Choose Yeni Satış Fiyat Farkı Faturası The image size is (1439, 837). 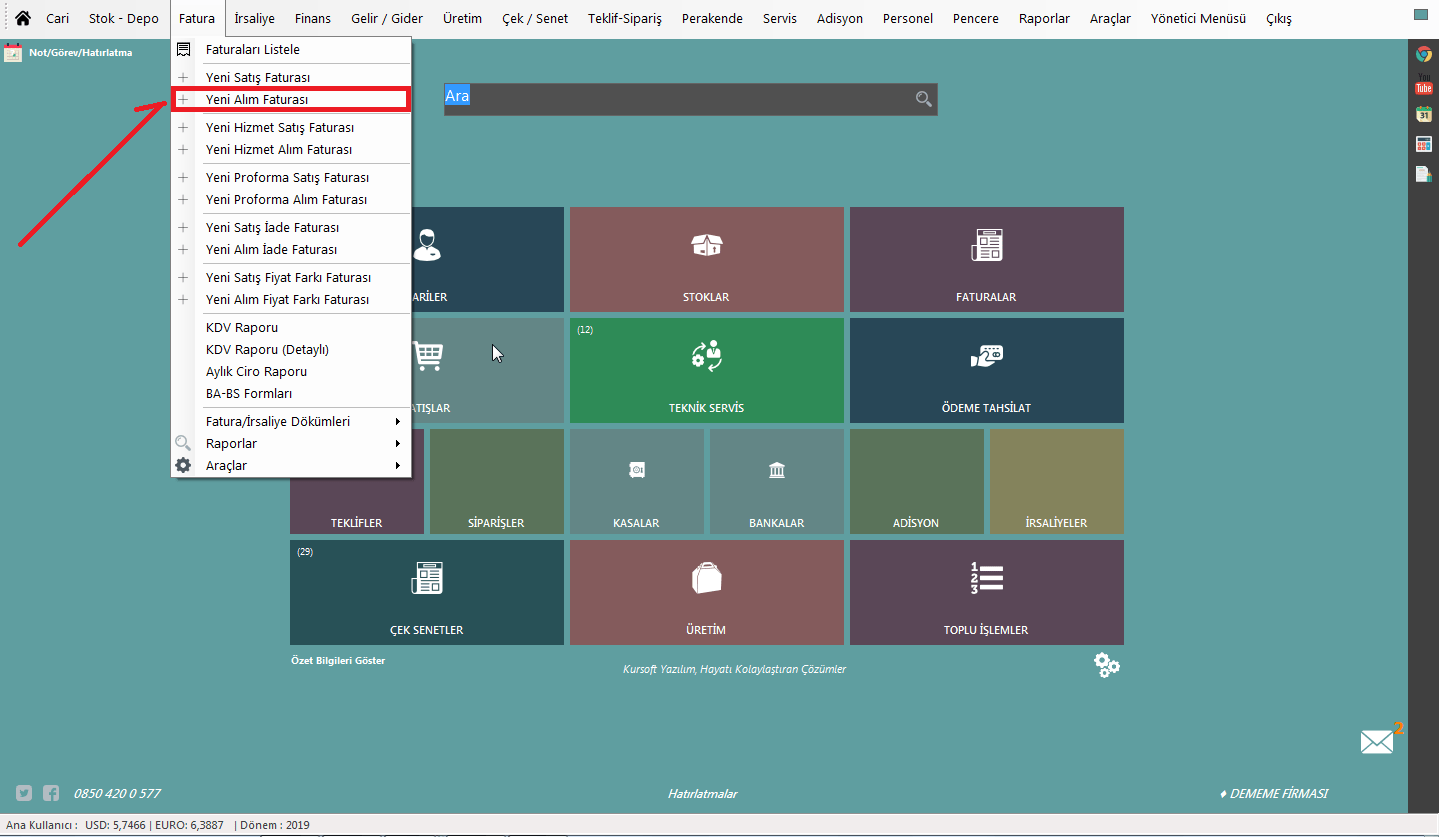291,277
